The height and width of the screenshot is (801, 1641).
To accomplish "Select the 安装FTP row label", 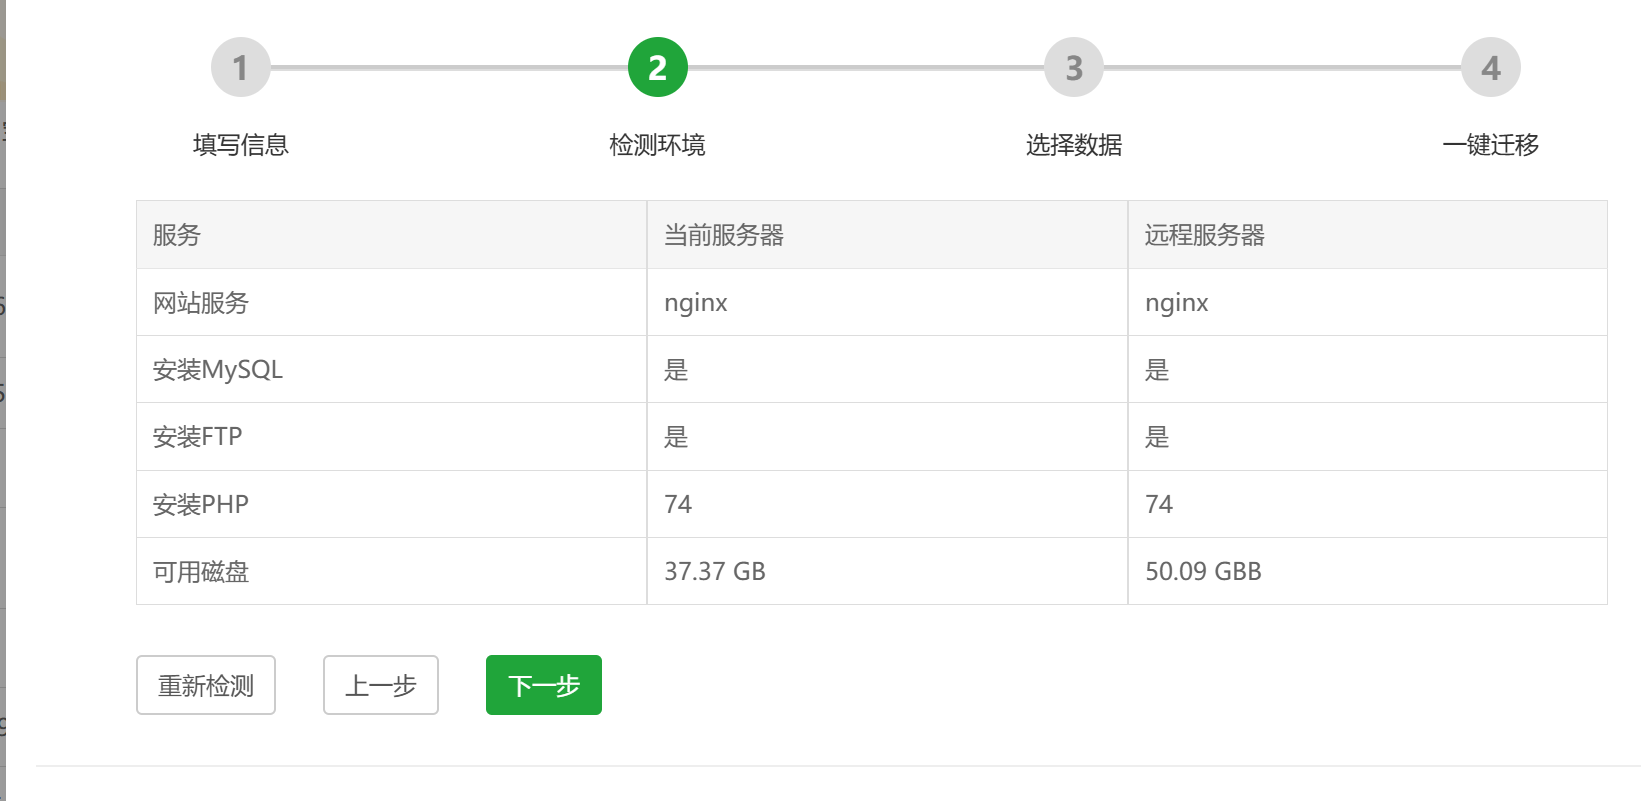I will point(197,437).
